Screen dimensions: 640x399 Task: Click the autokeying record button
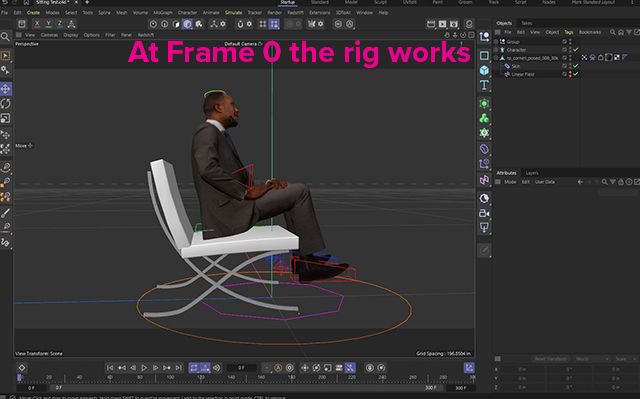[278, 368]
